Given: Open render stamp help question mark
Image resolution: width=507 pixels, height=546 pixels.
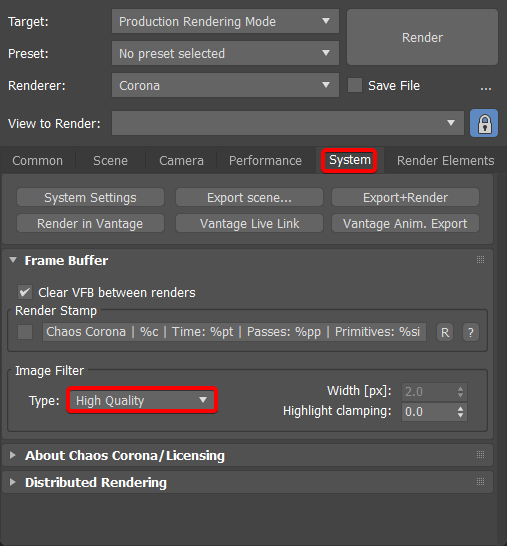Looking at the screenshot, I should [471, 332].
